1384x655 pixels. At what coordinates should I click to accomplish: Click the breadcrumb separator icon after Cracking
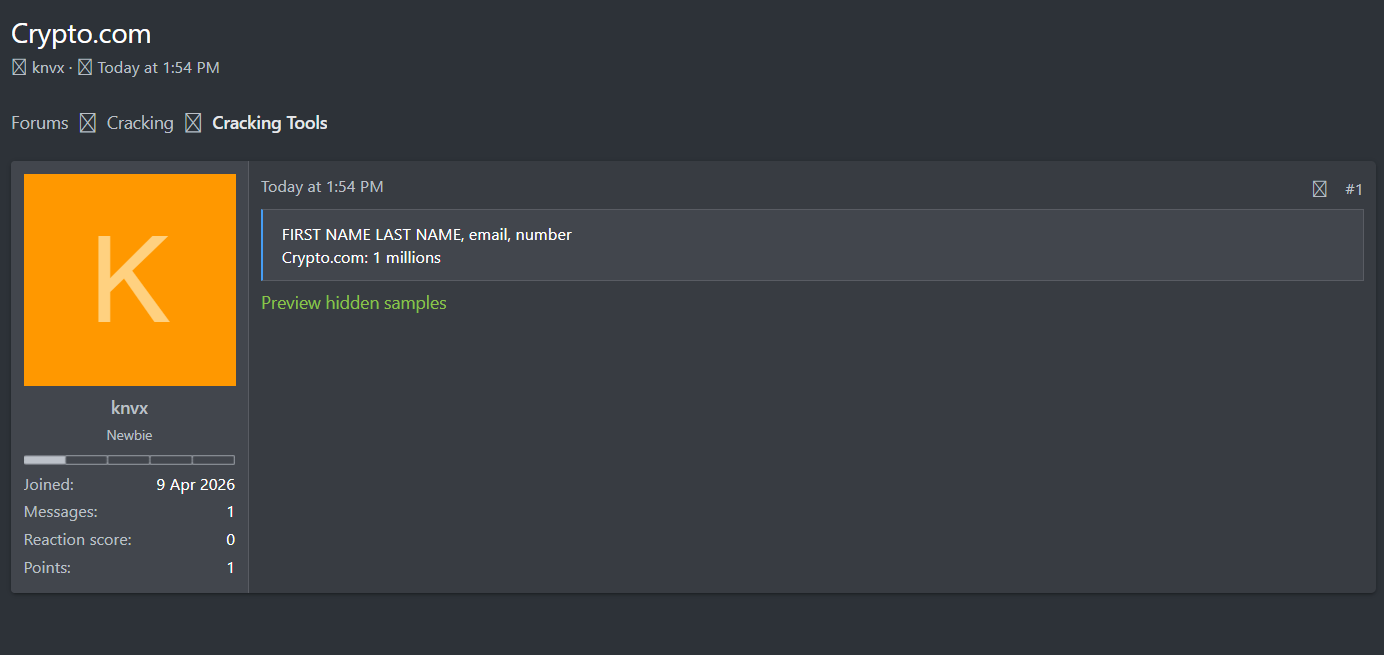click(x=193, y=123)
